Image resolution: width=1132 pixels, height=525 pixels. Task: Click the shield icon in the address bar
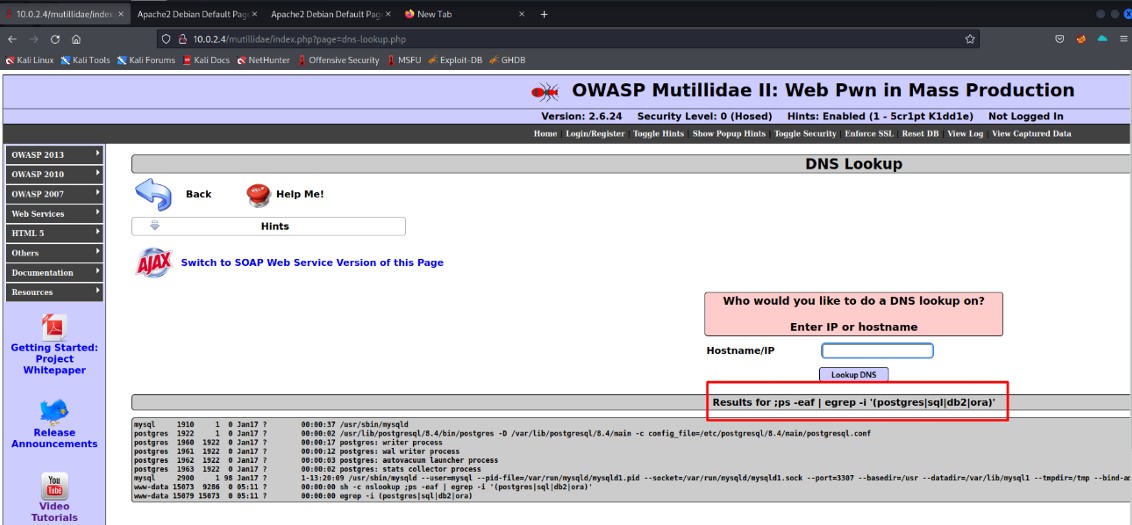point(166,39)
